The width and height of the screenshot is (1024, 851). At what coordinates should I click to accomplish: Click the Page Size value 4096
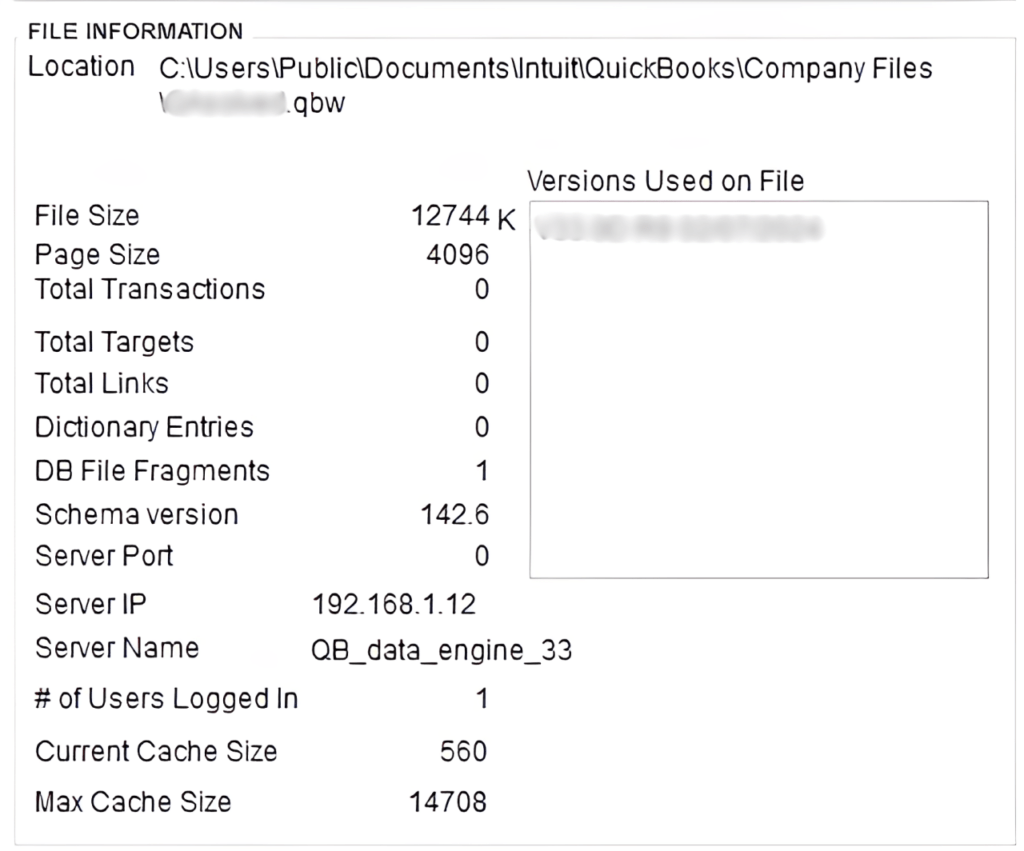coord(460,254)
